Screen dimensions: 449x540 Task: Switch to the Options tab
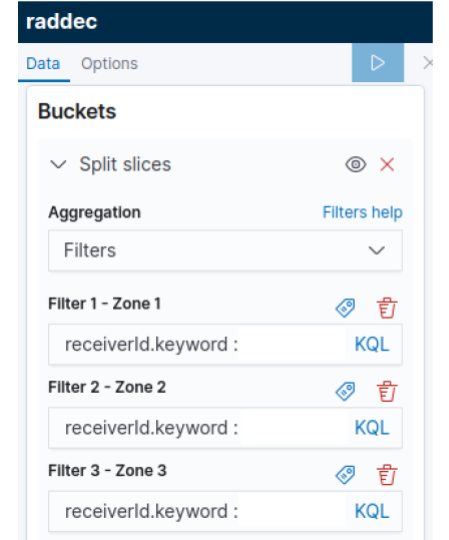(109, 63)
